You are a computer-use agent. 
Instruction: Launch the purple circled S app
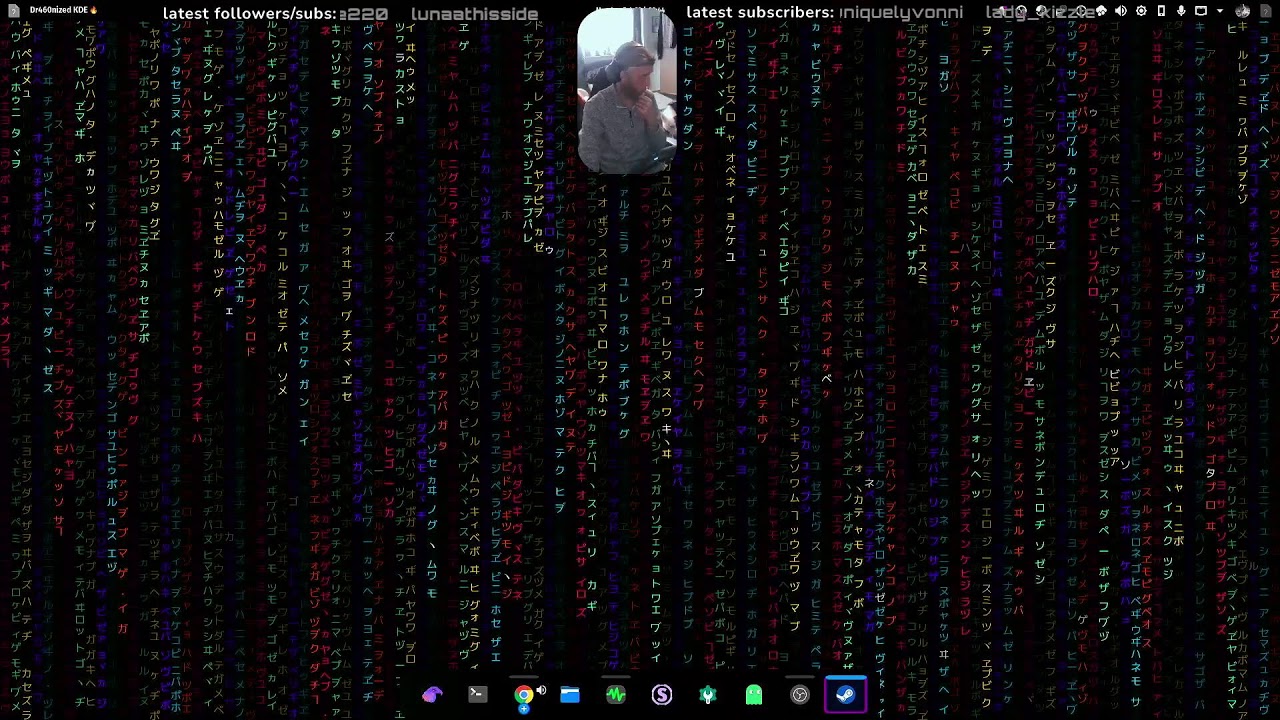pyautogui.click(x=661, y=695)
